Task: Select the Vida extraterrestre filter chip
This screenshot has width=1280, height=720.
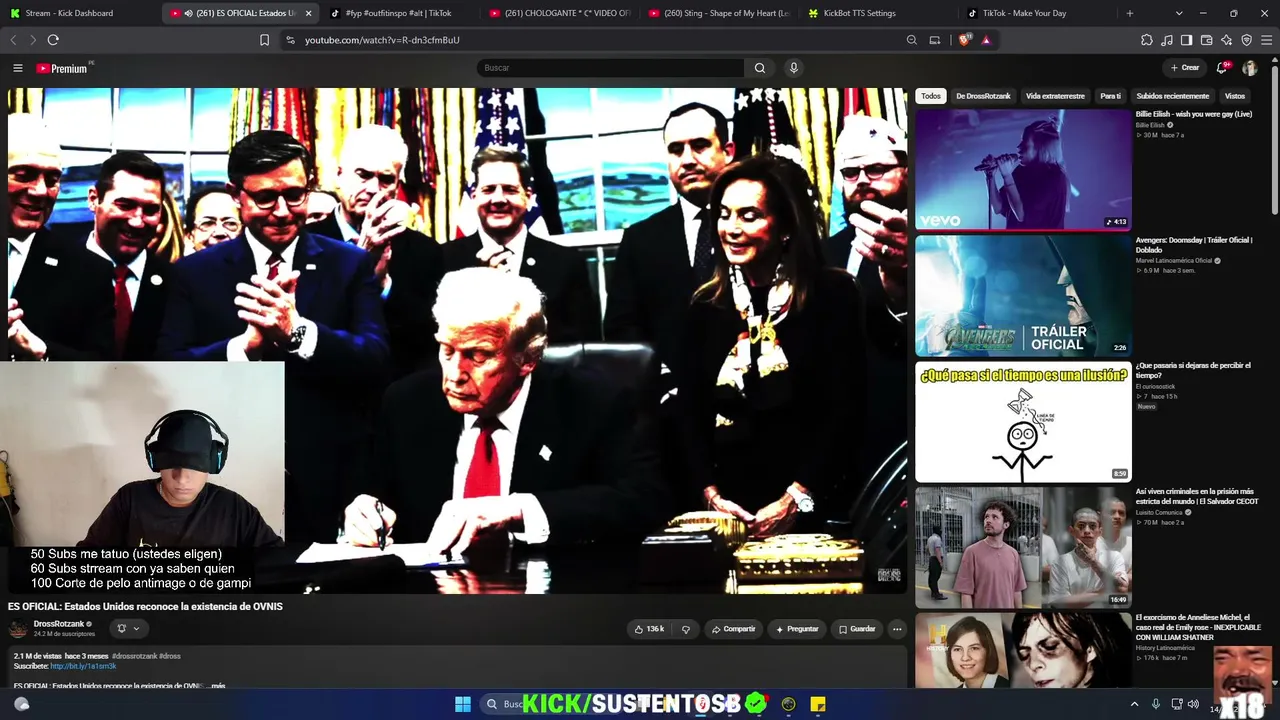Action: coord(1055,96)
